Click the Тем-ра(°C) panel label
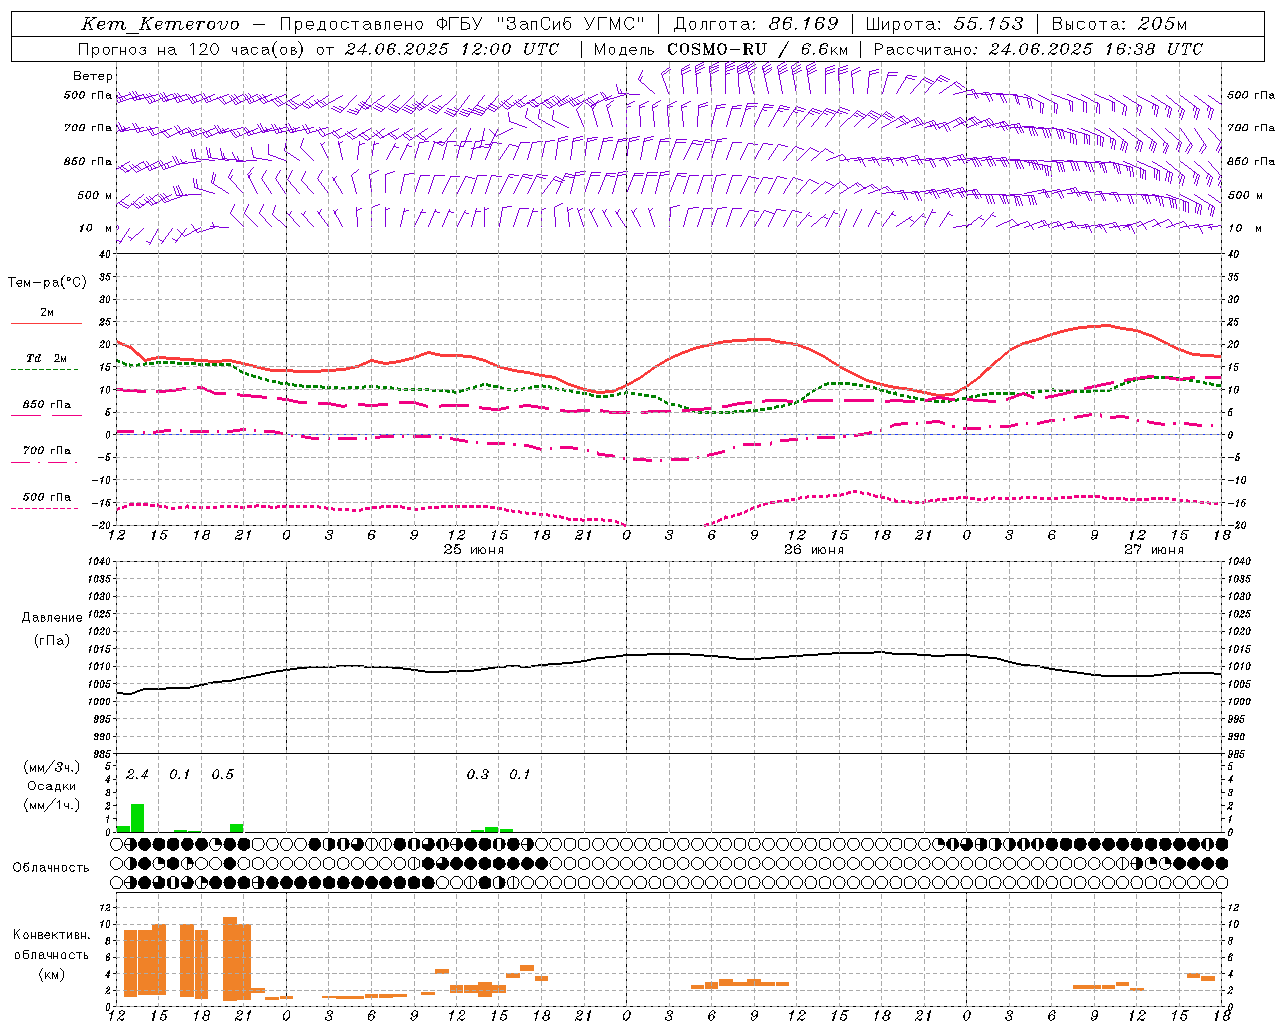This screenshot has width=1280, height=1024. (47, 283)
